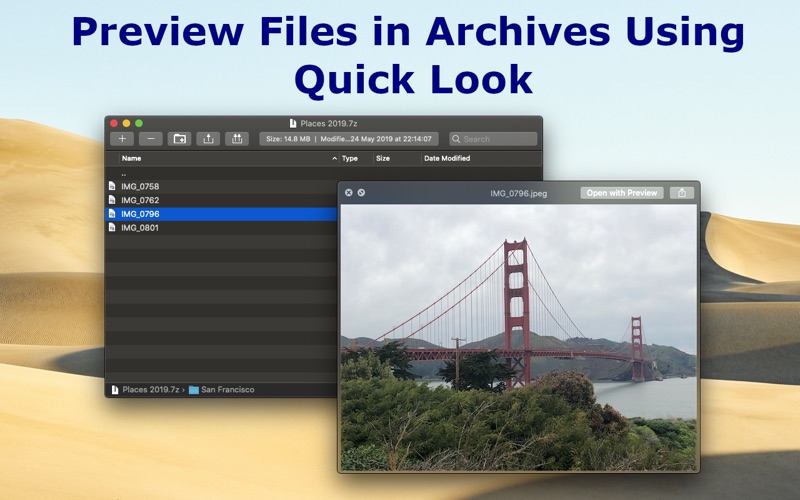Click the New Folder toolbar icon

click(x=180, y=139)
